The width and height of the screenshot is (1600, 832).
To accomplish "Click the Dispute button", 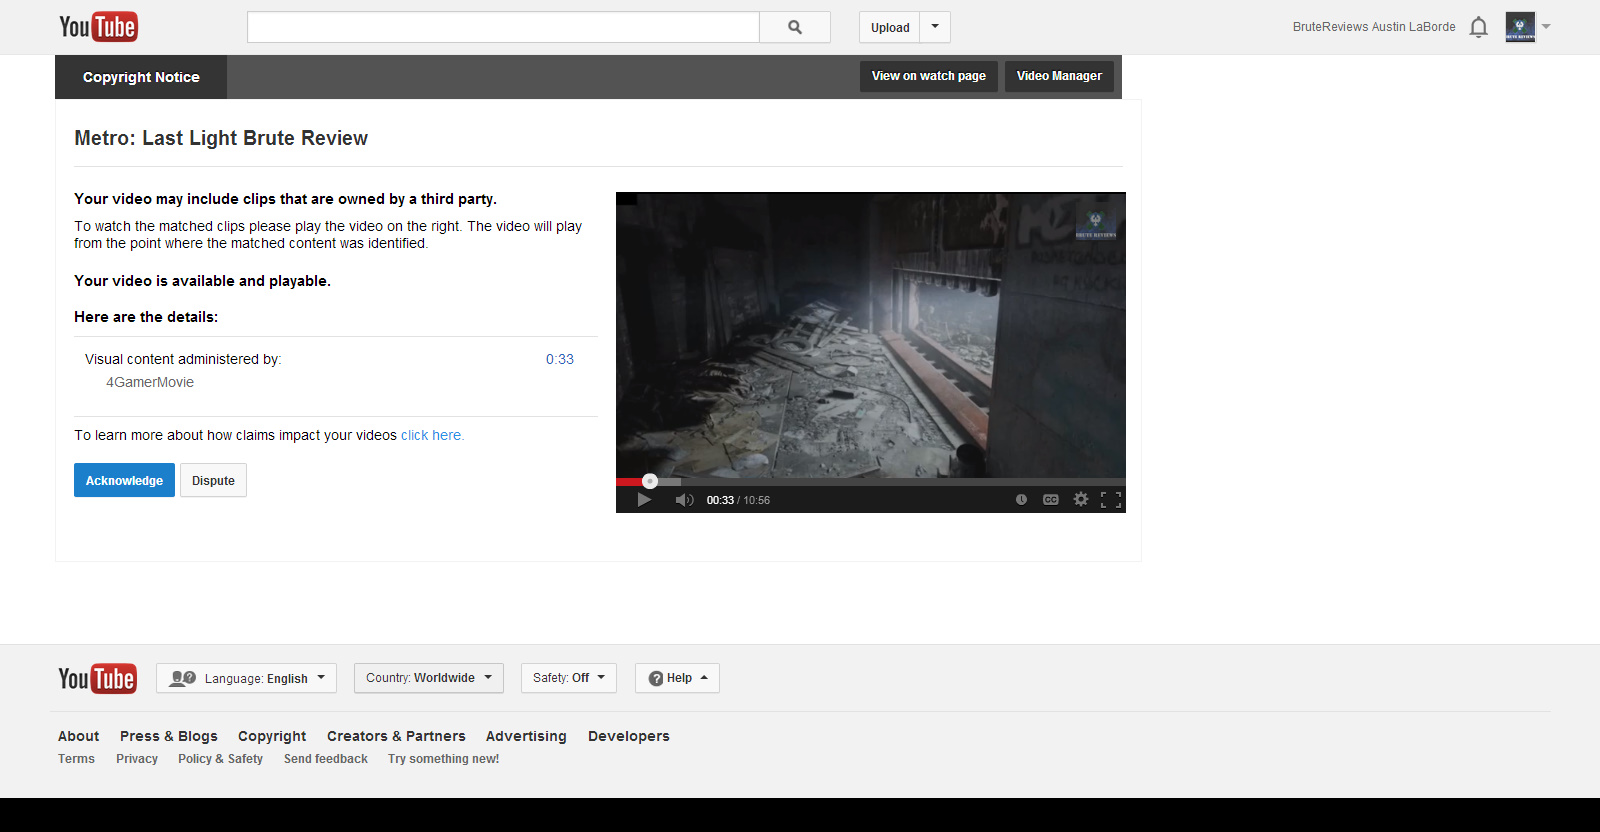I will (x=213, y=480).
